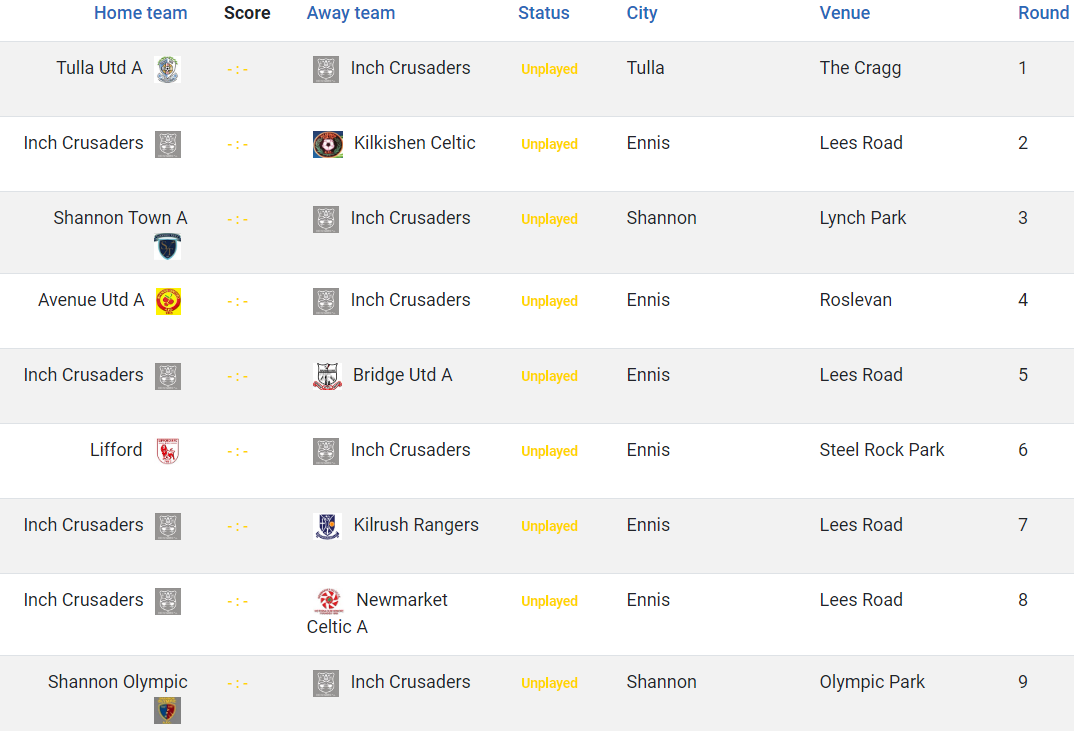Viewport: 1074px width, 731px height.
Task: Sort table by Away team column
Action: pos(351,13)
